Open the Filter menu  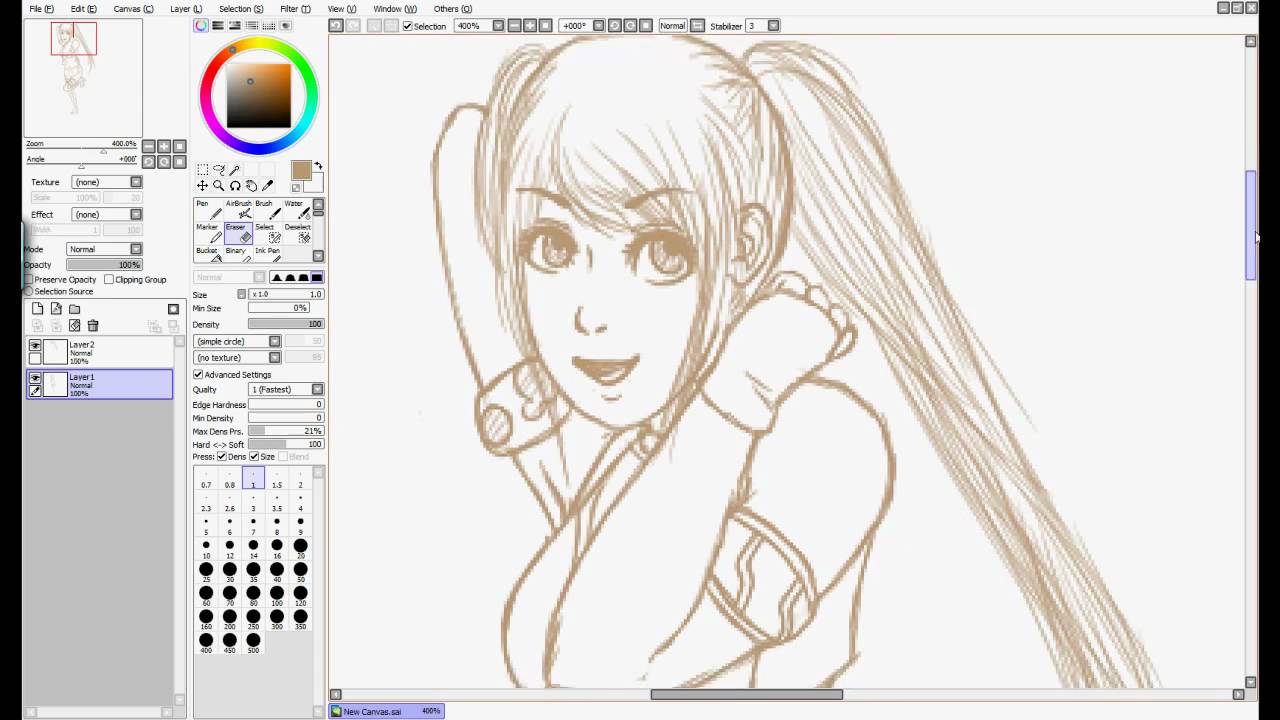click(295, 9)
